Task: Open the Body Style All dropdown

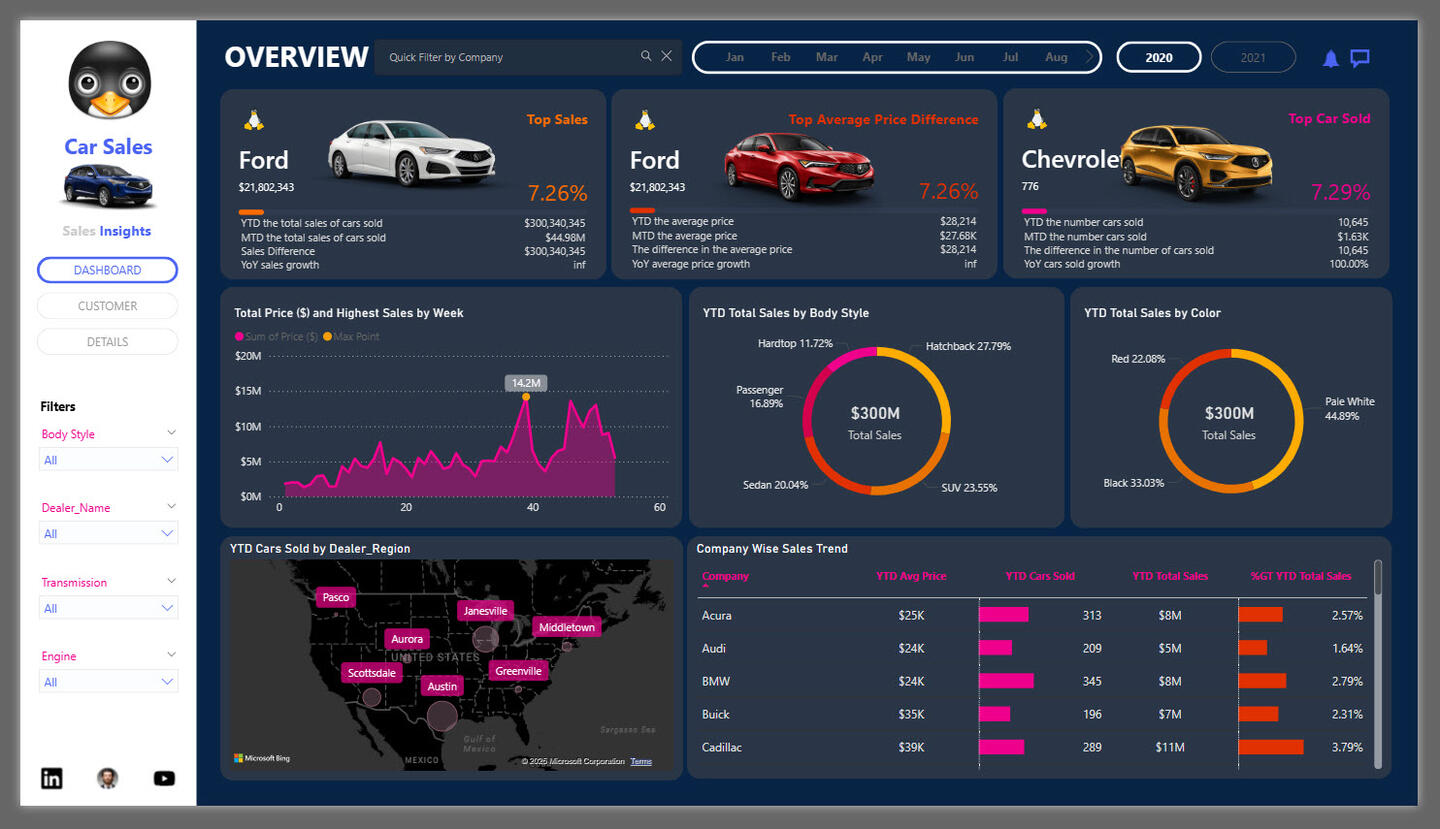Action: click(108, 460)
